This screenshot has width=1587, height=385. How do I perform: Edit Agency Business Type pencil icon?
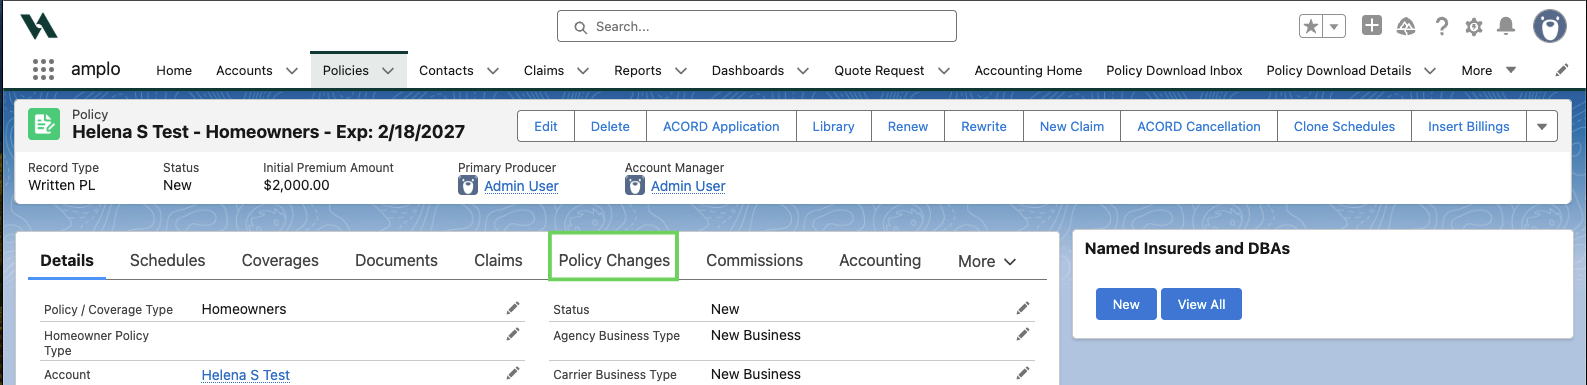[x=1023, y=334]
